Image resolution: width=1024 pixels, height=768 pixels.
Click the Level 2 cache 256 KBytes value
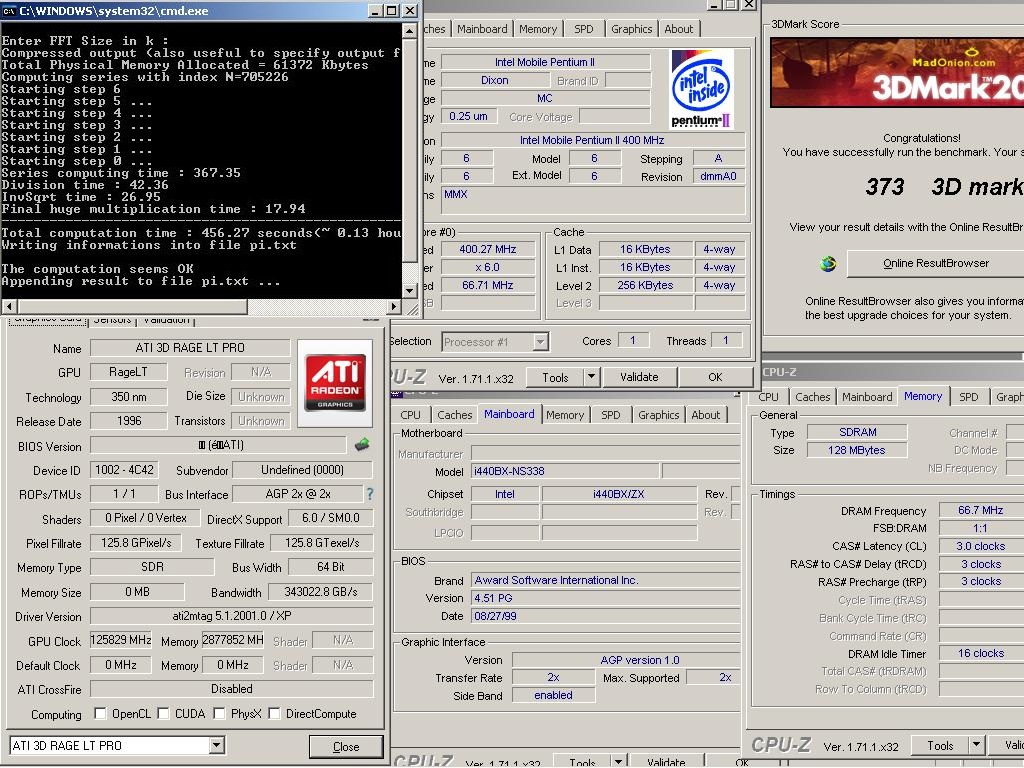[645, 285]
